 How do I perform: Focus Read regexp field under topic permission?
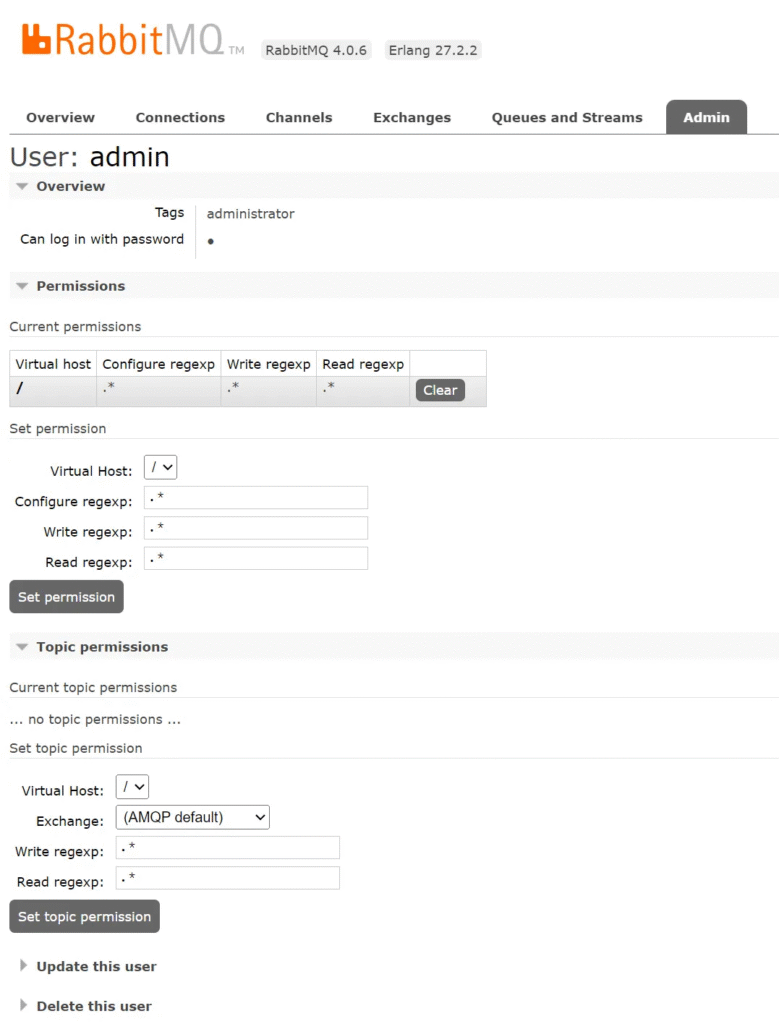point(227,878)
